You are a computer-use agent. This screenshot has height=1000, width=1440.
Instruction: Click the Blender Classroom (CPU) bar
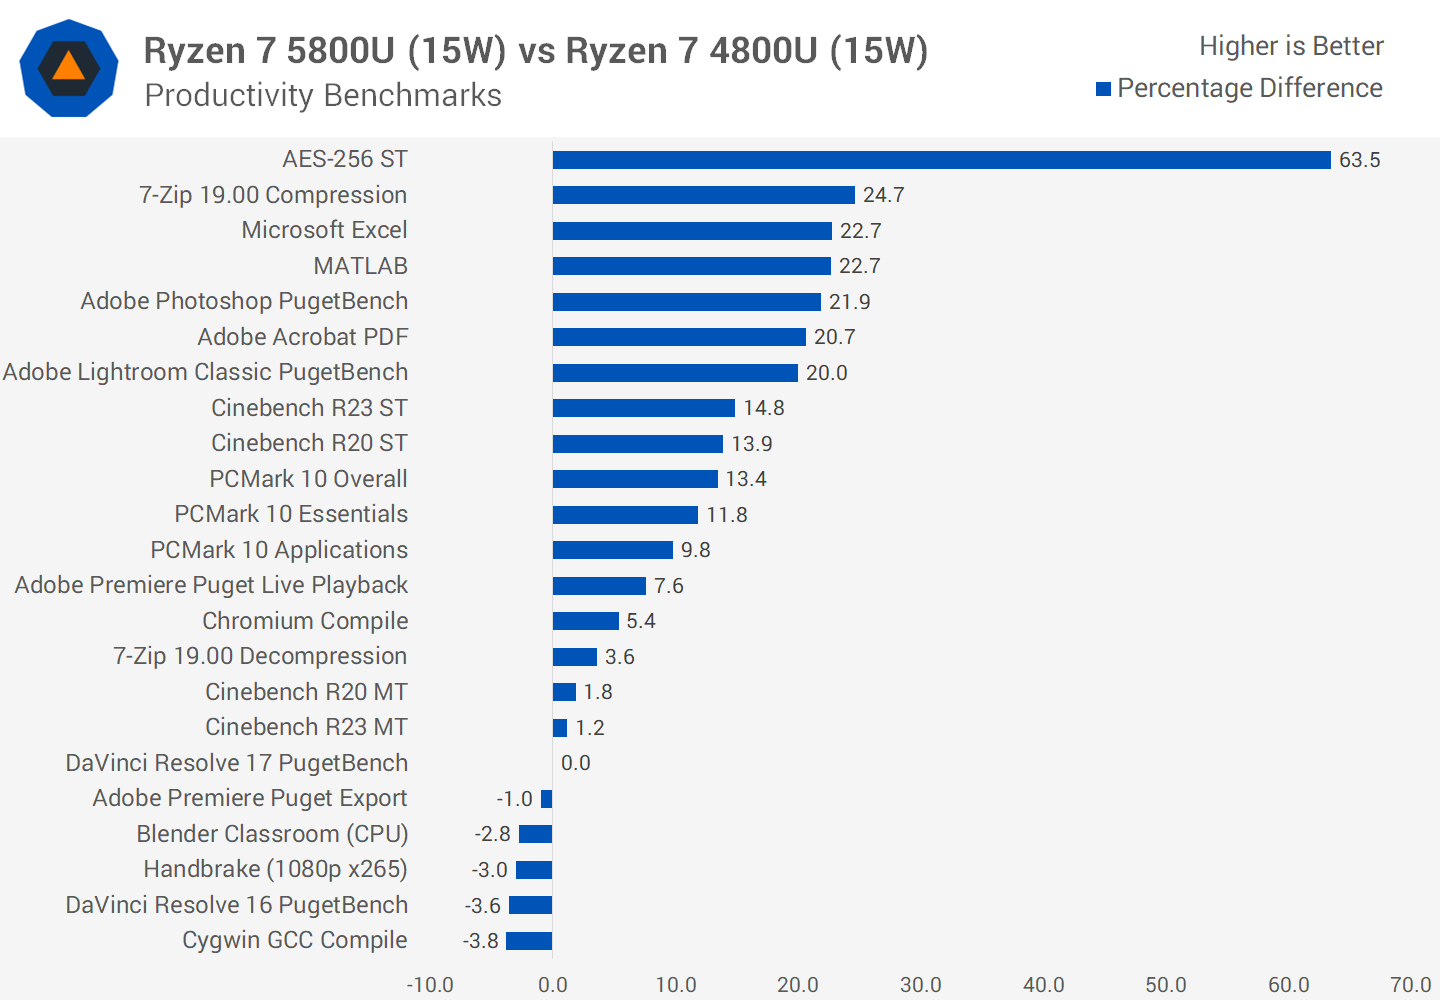(535, 834)
